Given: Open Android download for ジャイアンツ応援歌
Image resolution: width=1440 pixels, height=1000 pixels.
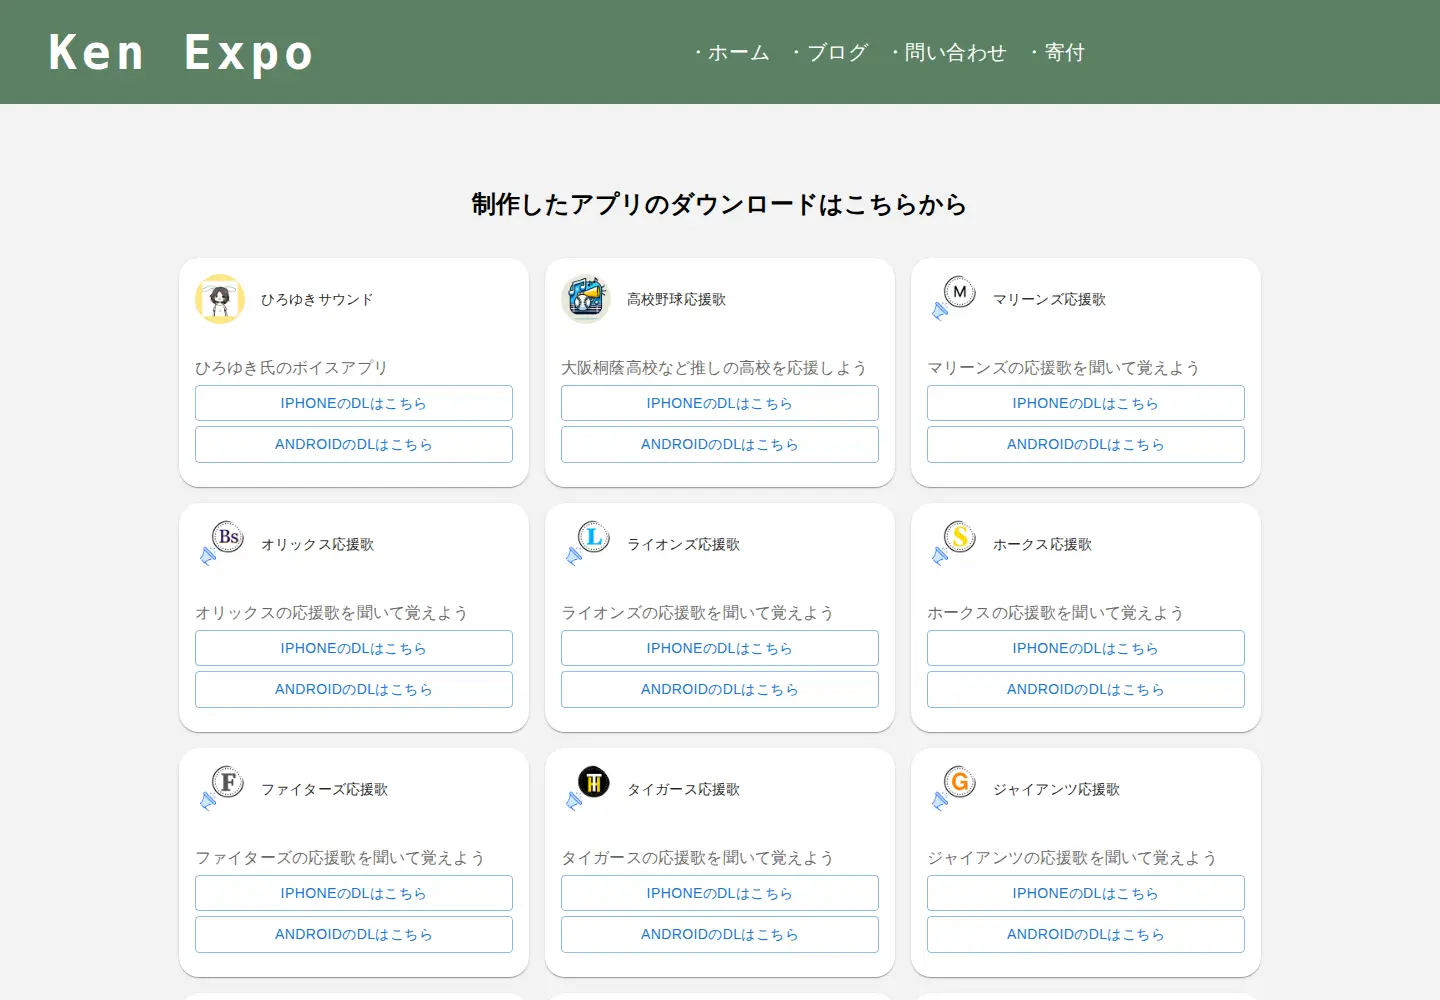Looking at the screenshot, I should [1086, 934].
